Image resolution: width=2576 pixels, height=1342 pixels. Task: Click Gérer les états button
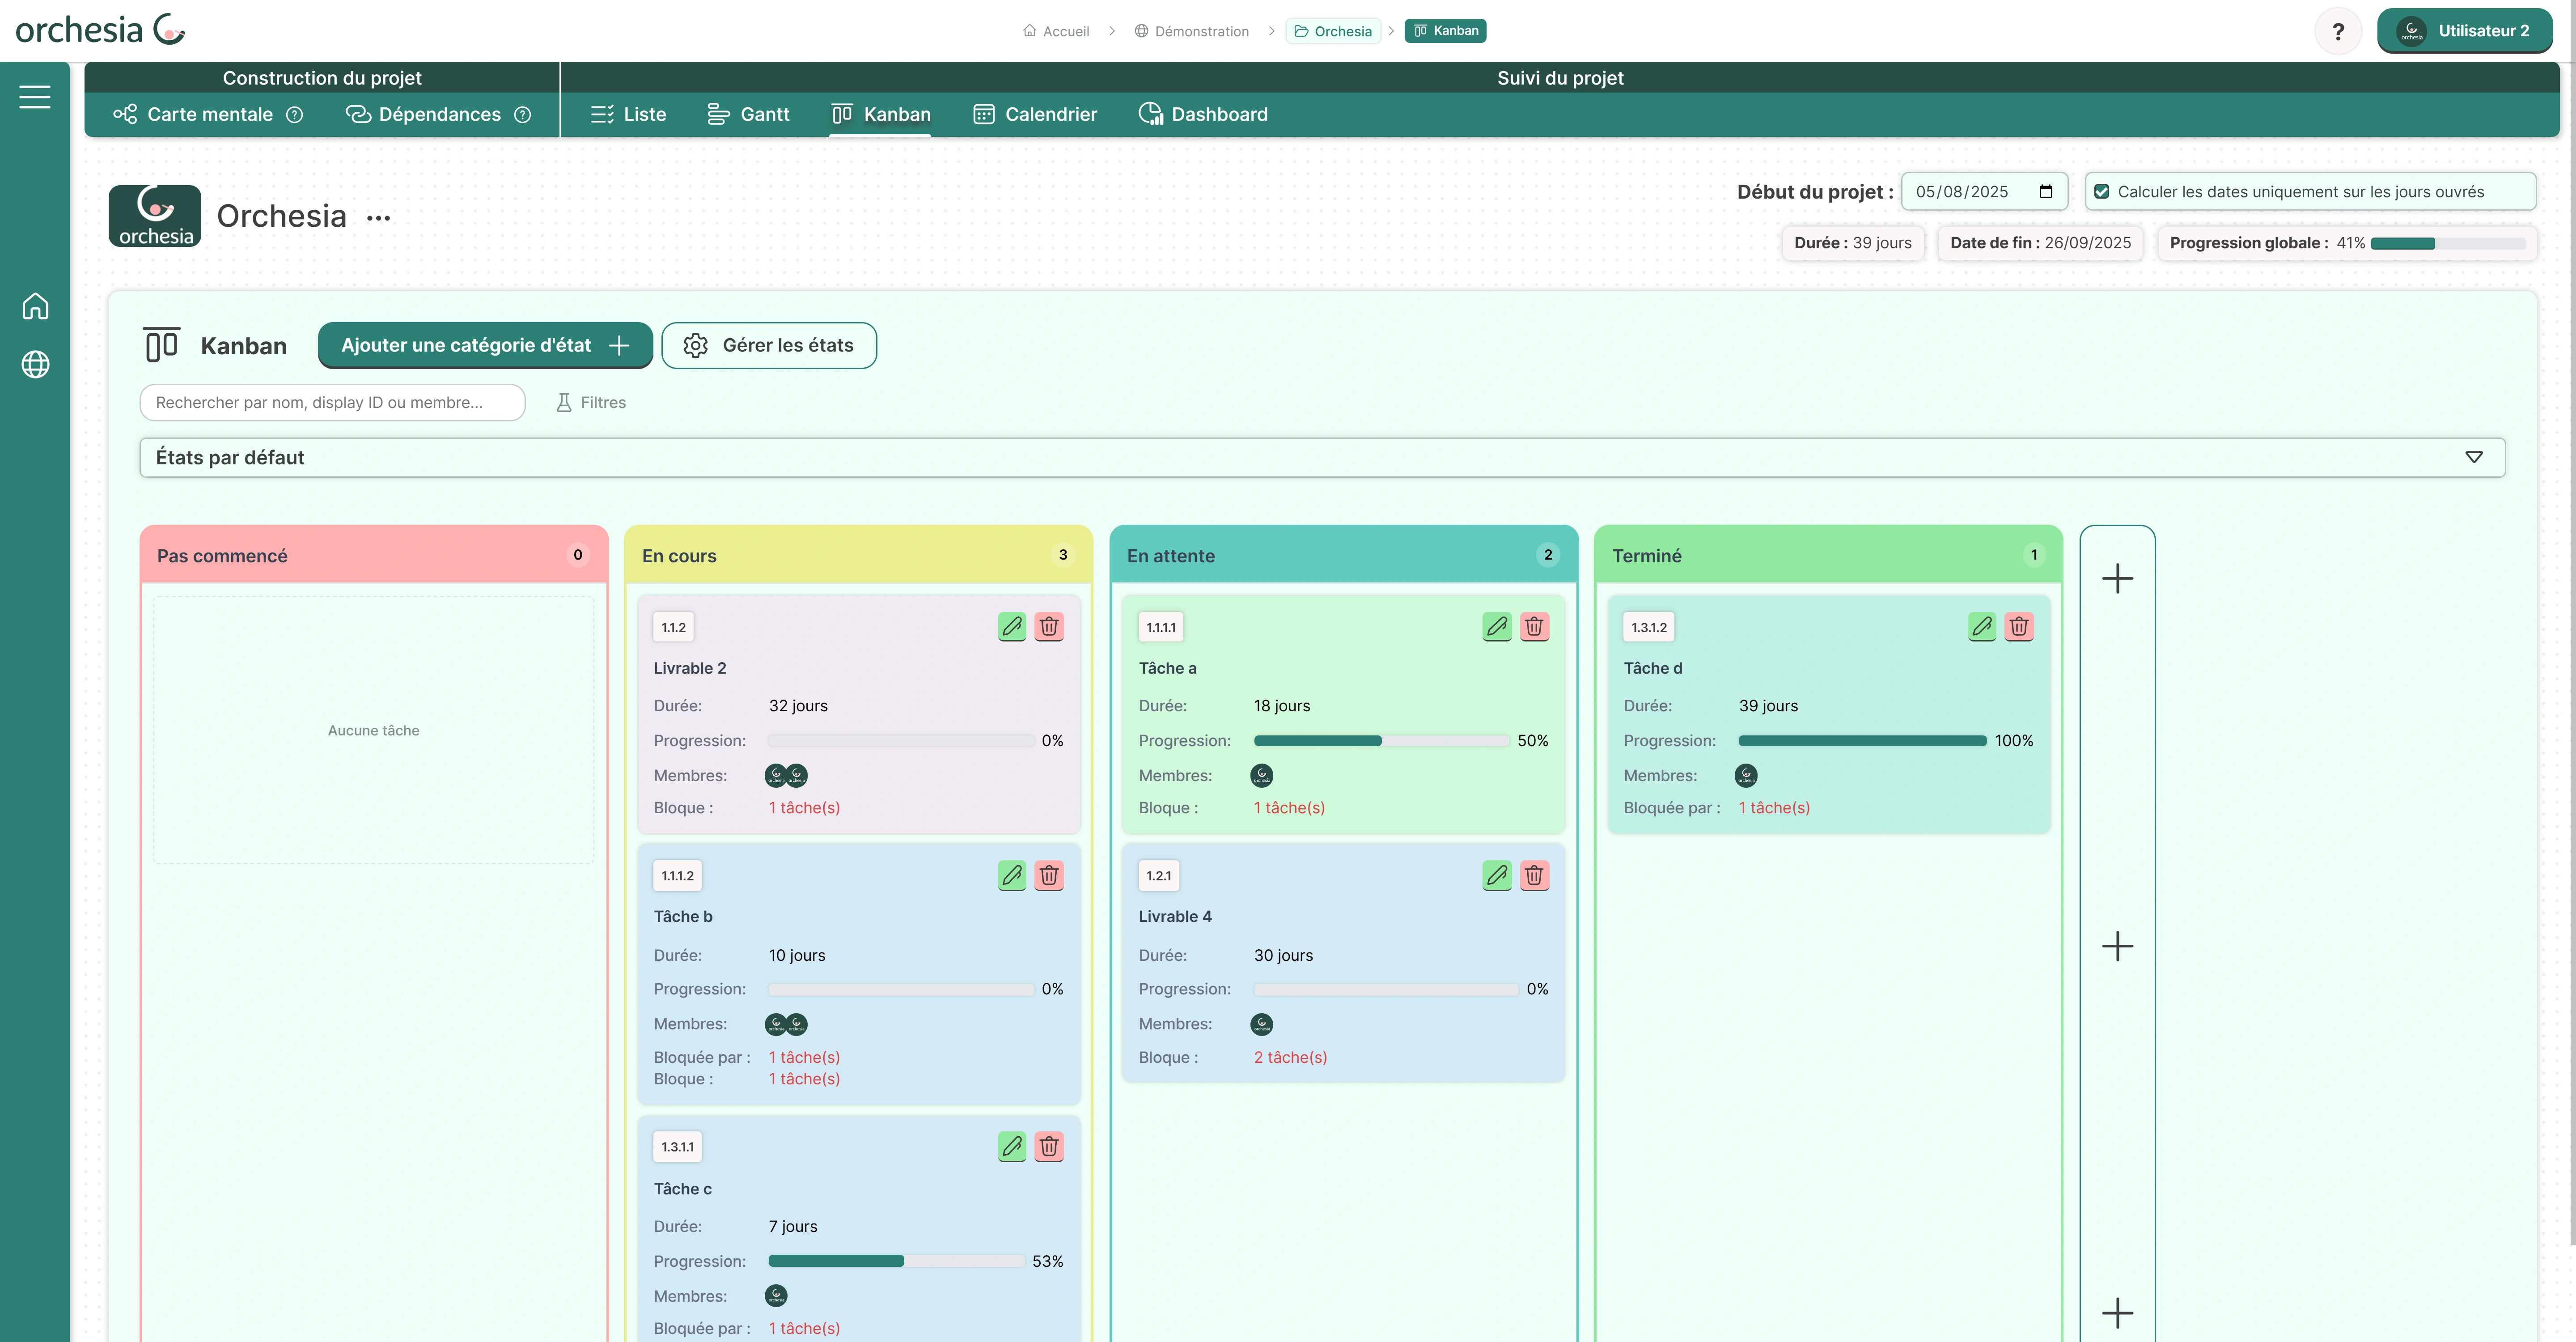point(769,345)
